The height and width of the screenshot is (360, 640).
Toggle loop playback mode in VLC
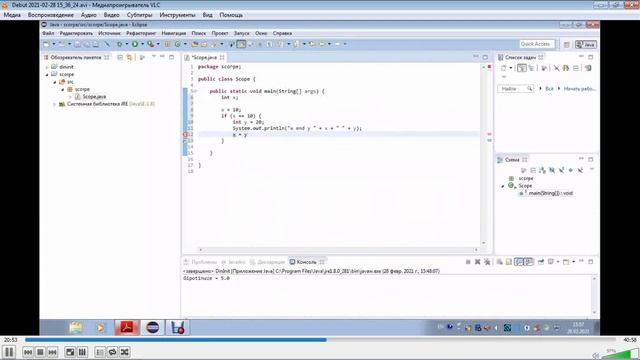pos(112,352)
